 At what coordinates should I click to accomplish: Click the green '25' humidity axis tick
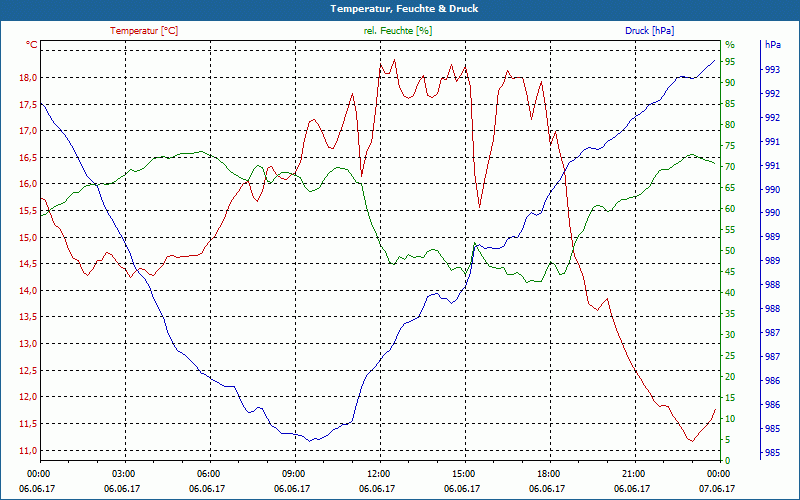tap(730, 356)
